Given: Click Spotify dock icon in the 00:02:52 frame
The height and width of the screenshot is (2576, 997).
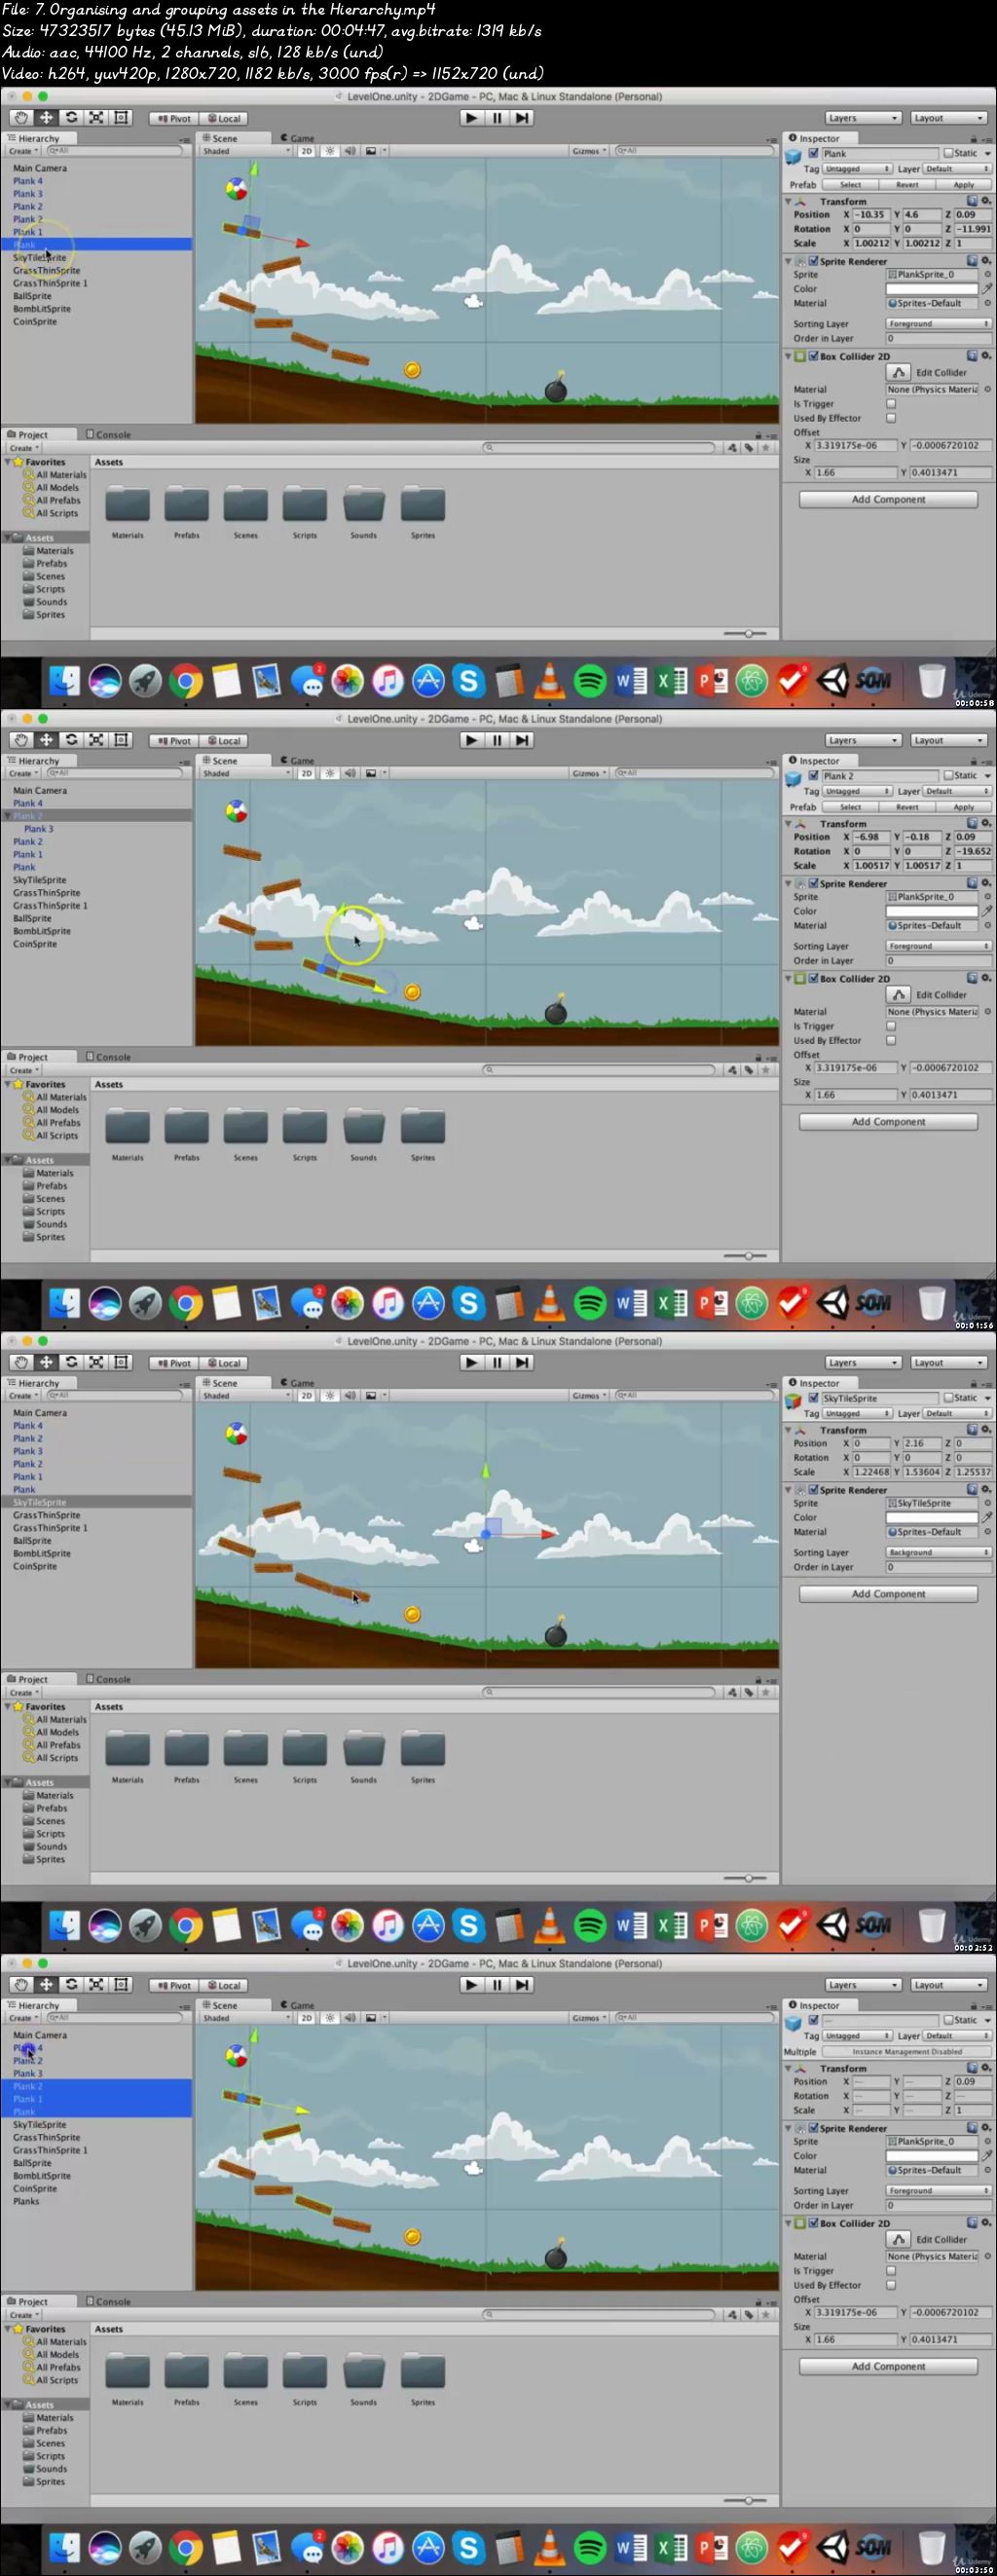Looking at the screenshot, I should click(x=590, y=1925).
